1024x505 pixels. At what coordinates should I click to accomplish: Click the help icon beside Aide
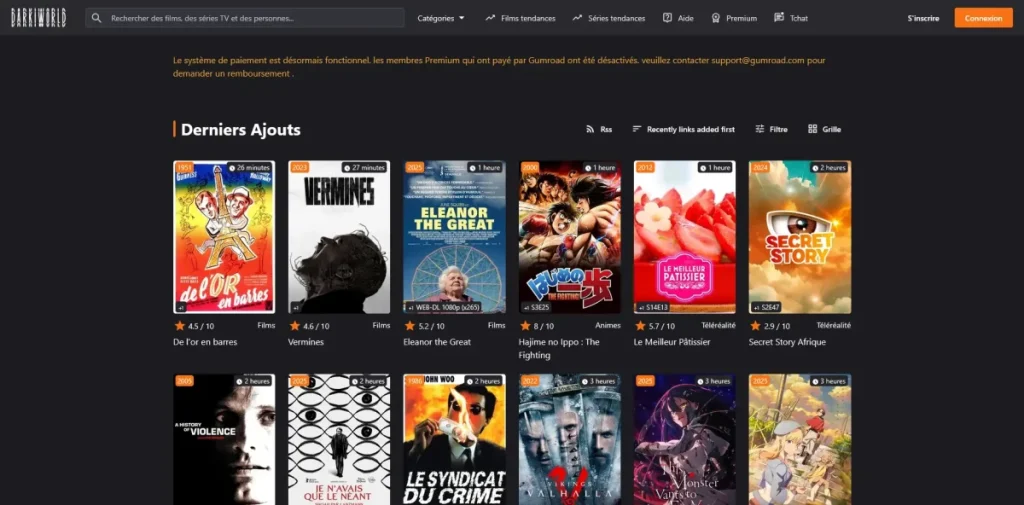tap(667, 18)
